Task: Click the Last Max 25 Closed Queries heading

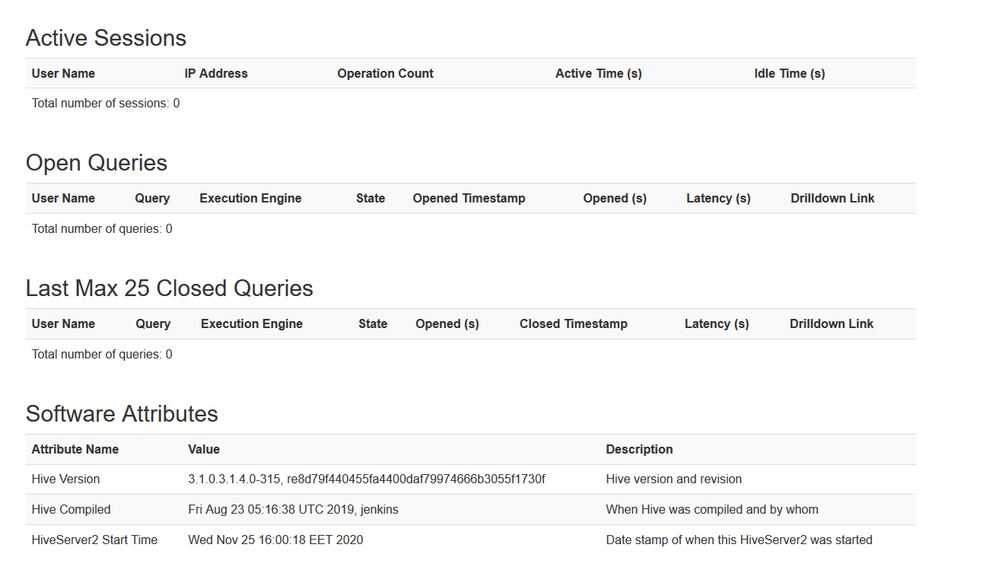Action: [169, 288]
